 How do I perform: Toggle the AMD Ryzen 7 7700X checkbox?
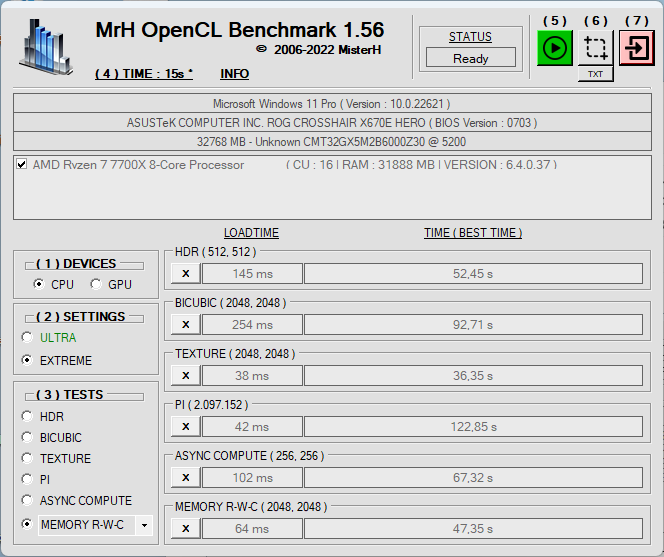pyautogui.click(x=22, y=164)
